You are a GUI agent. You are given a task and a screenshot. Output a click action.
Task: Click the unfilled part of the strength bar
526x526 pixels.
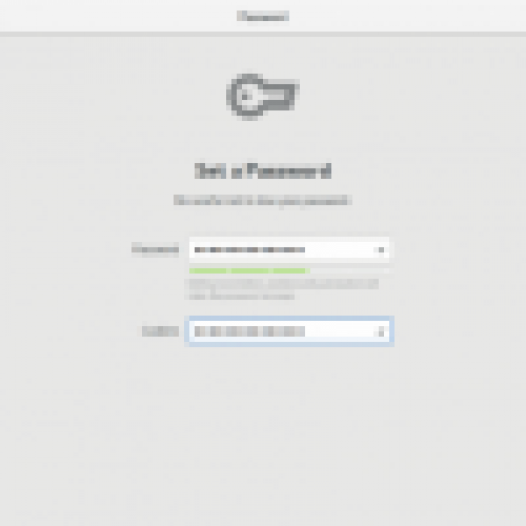pos(349,271)
